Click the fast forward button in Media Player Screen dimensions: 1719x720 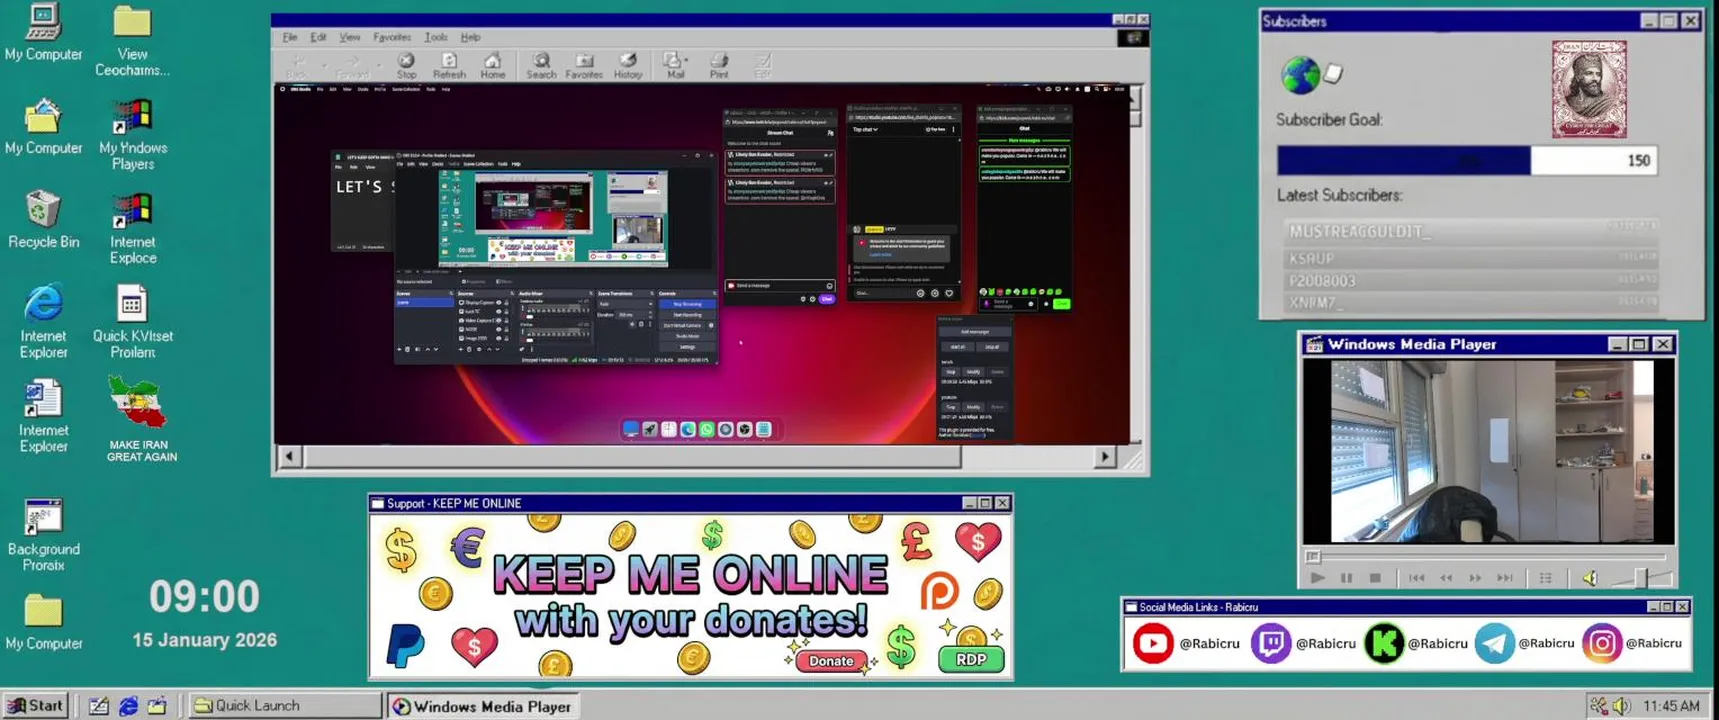[x=1475, y=578]
